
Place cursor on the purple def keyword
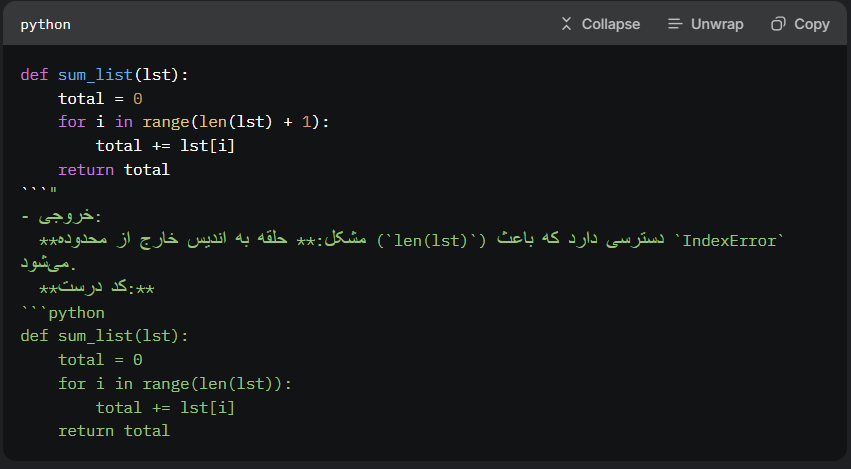click(34, 74)
